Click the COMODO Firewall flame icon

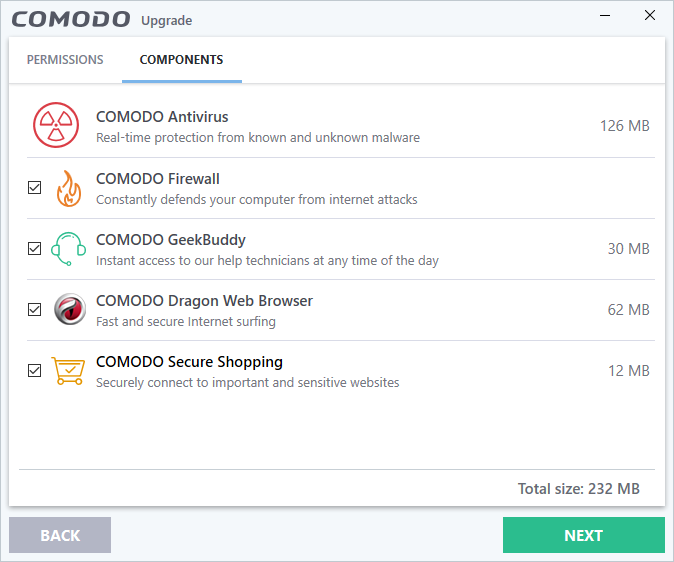click(x=68, y=188)
